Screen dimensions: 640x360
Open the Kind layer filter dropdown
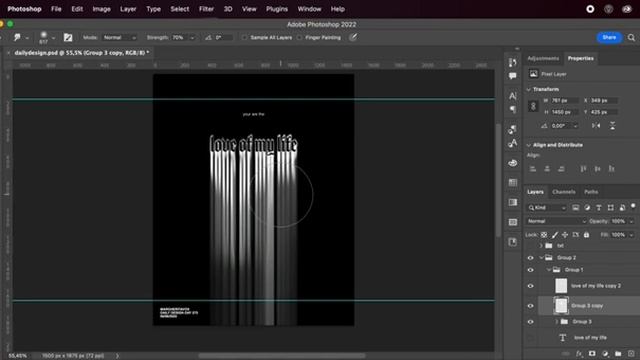[x=547, y=208]
